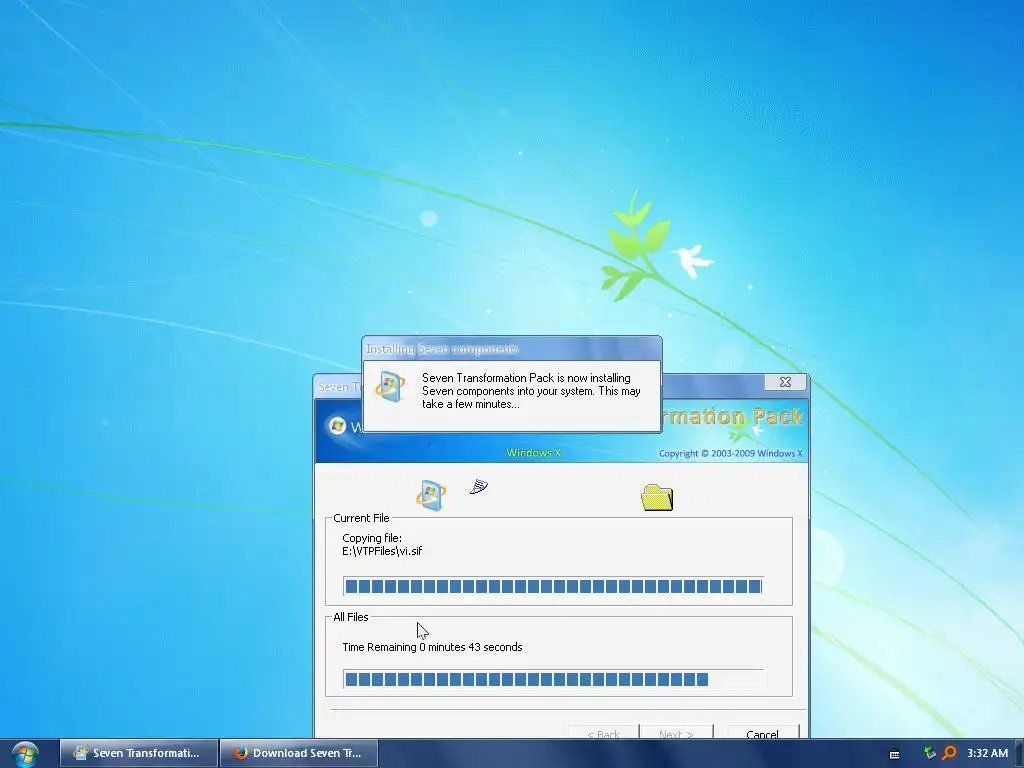
Task: Click the green network tray icon
Action: coord(929,753)
